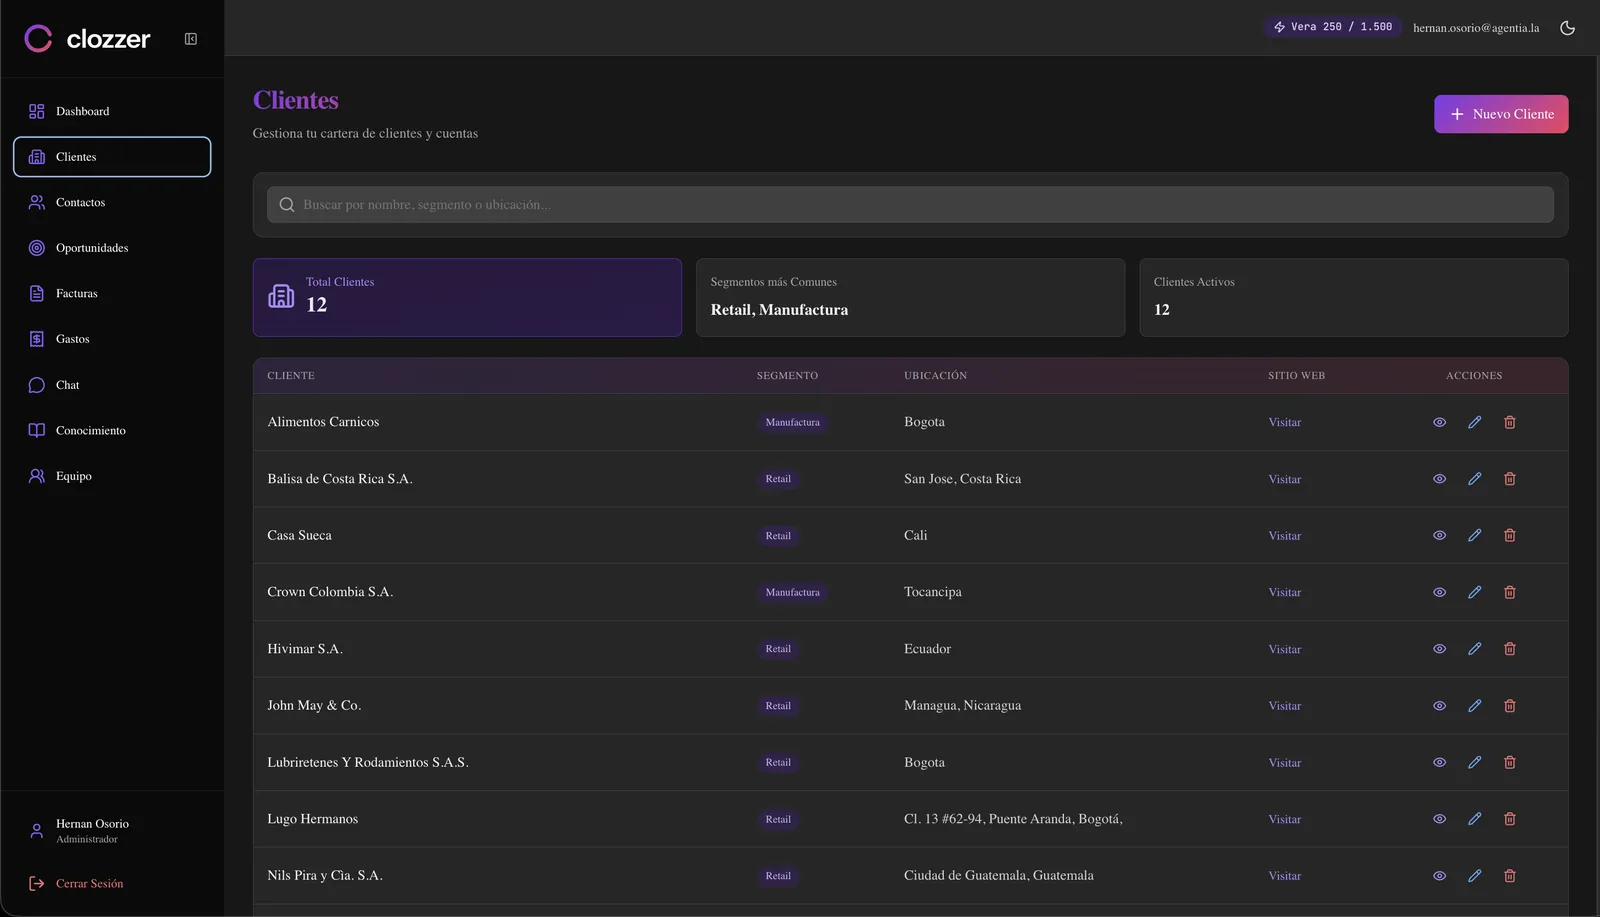
Task: View Nils Pira y Cia. S.A. details
Action: 1439,876
